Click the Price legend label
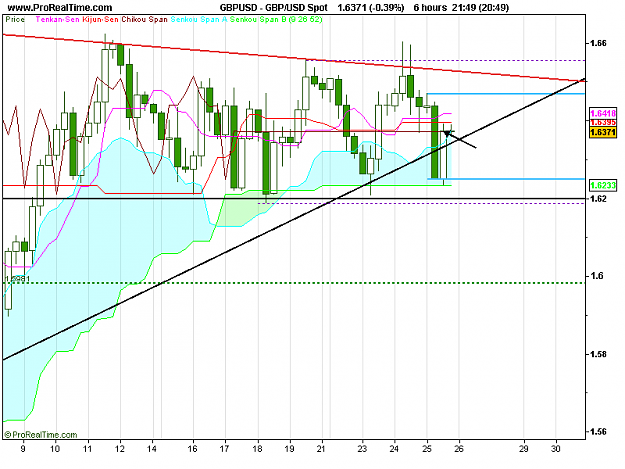625x469 pixels. point(15,19)
